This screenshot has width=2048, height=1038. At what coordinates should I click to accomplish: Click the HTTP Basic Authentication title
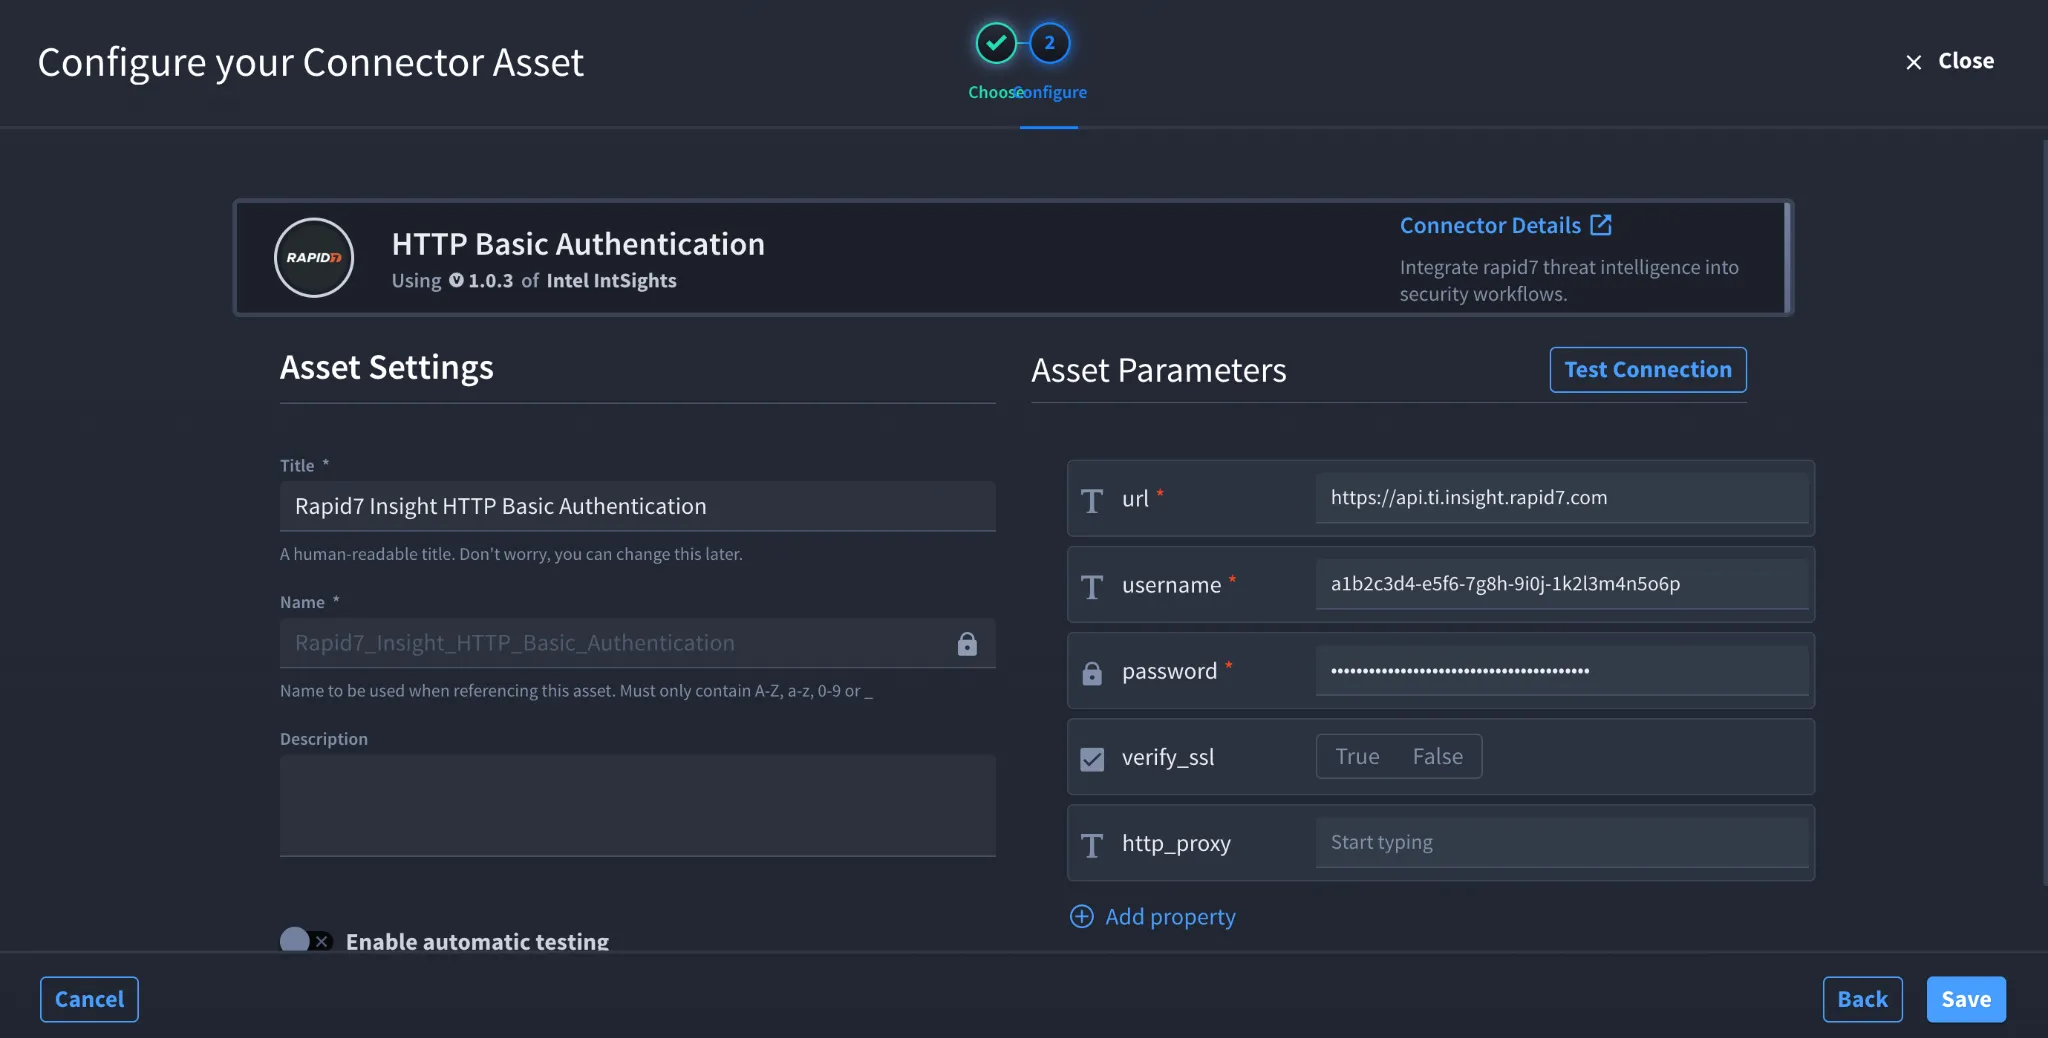578,243
